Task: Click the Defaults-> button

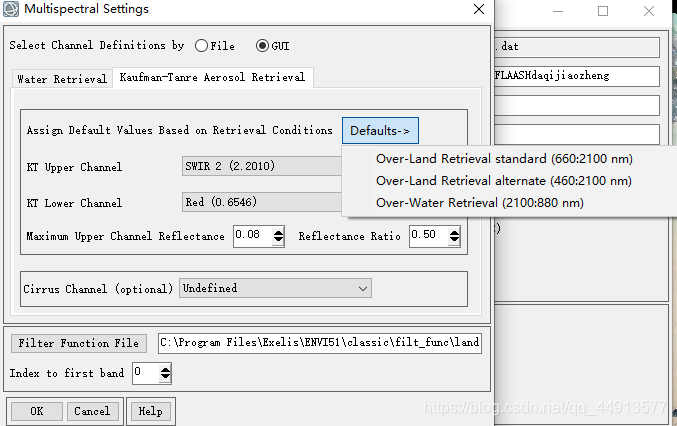Action: [380, 130]
